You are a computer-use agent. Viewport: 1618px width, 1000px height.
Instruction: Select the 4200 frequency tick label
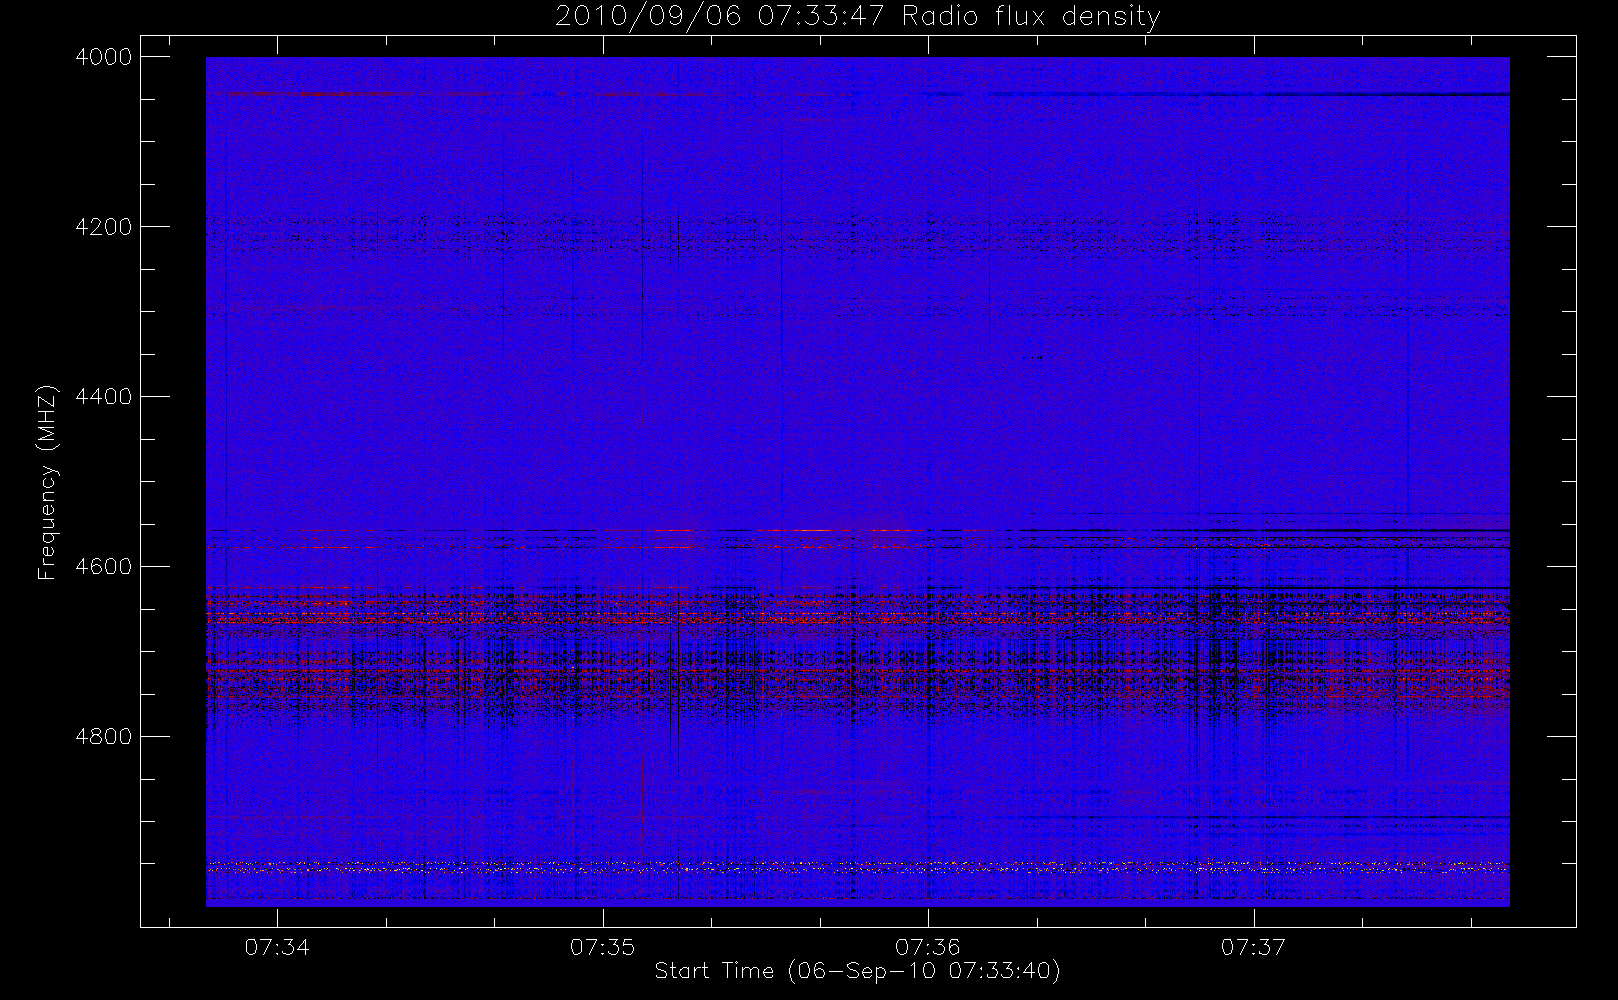[x=104, y=227]
